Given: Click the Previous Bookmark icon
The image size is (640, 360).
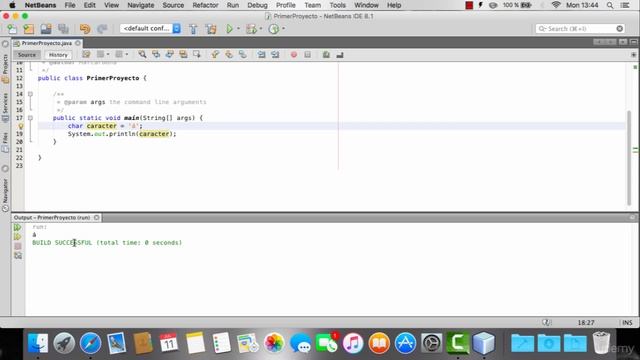Looking at the screenshot, I should [x=215, y=54].
